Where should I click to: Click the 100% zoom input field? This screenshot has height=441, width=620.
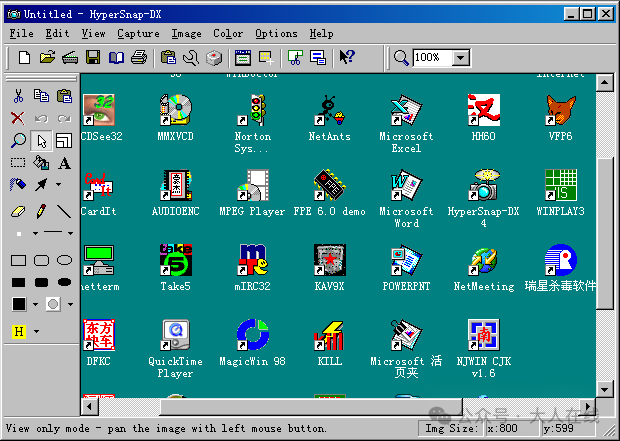[432, 58]
